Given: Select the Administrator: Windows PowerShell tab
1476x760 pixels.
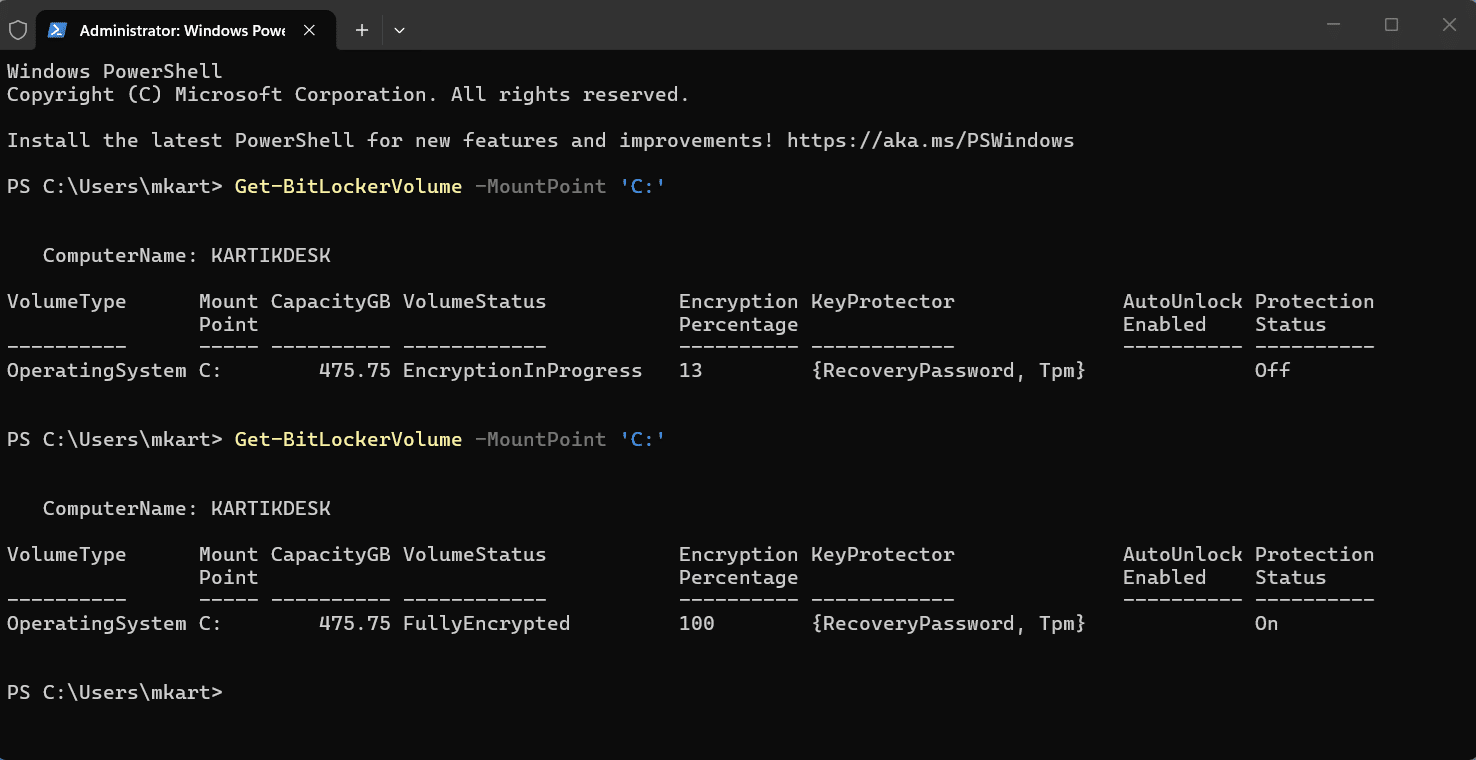Looking at the screenshot, I should tap(182, 30).
